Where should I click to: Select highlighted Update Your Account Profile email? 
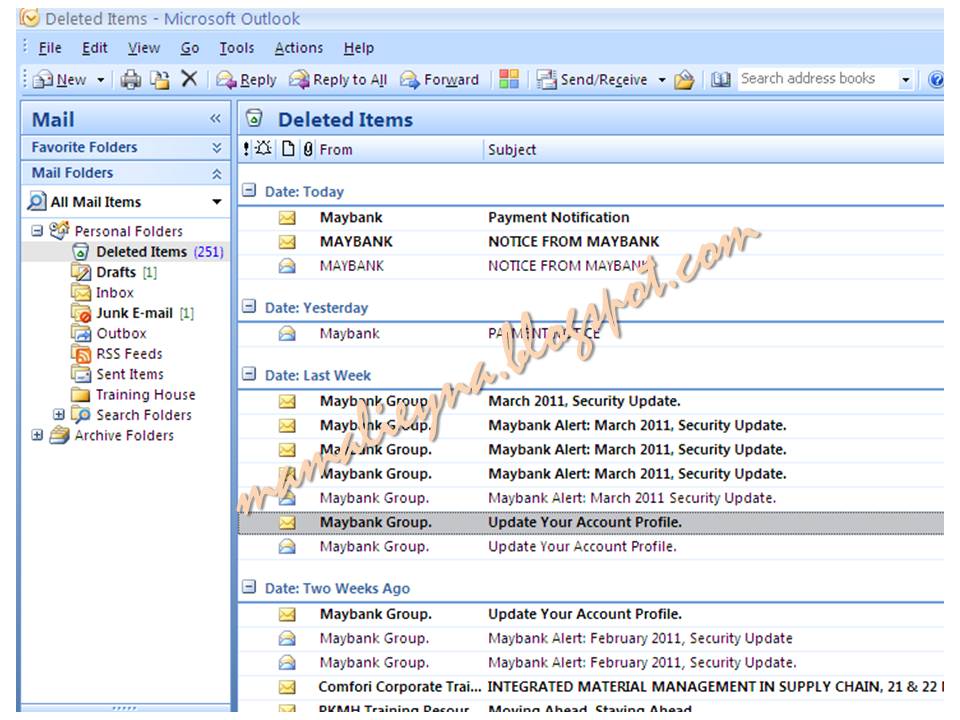(591, 522)
